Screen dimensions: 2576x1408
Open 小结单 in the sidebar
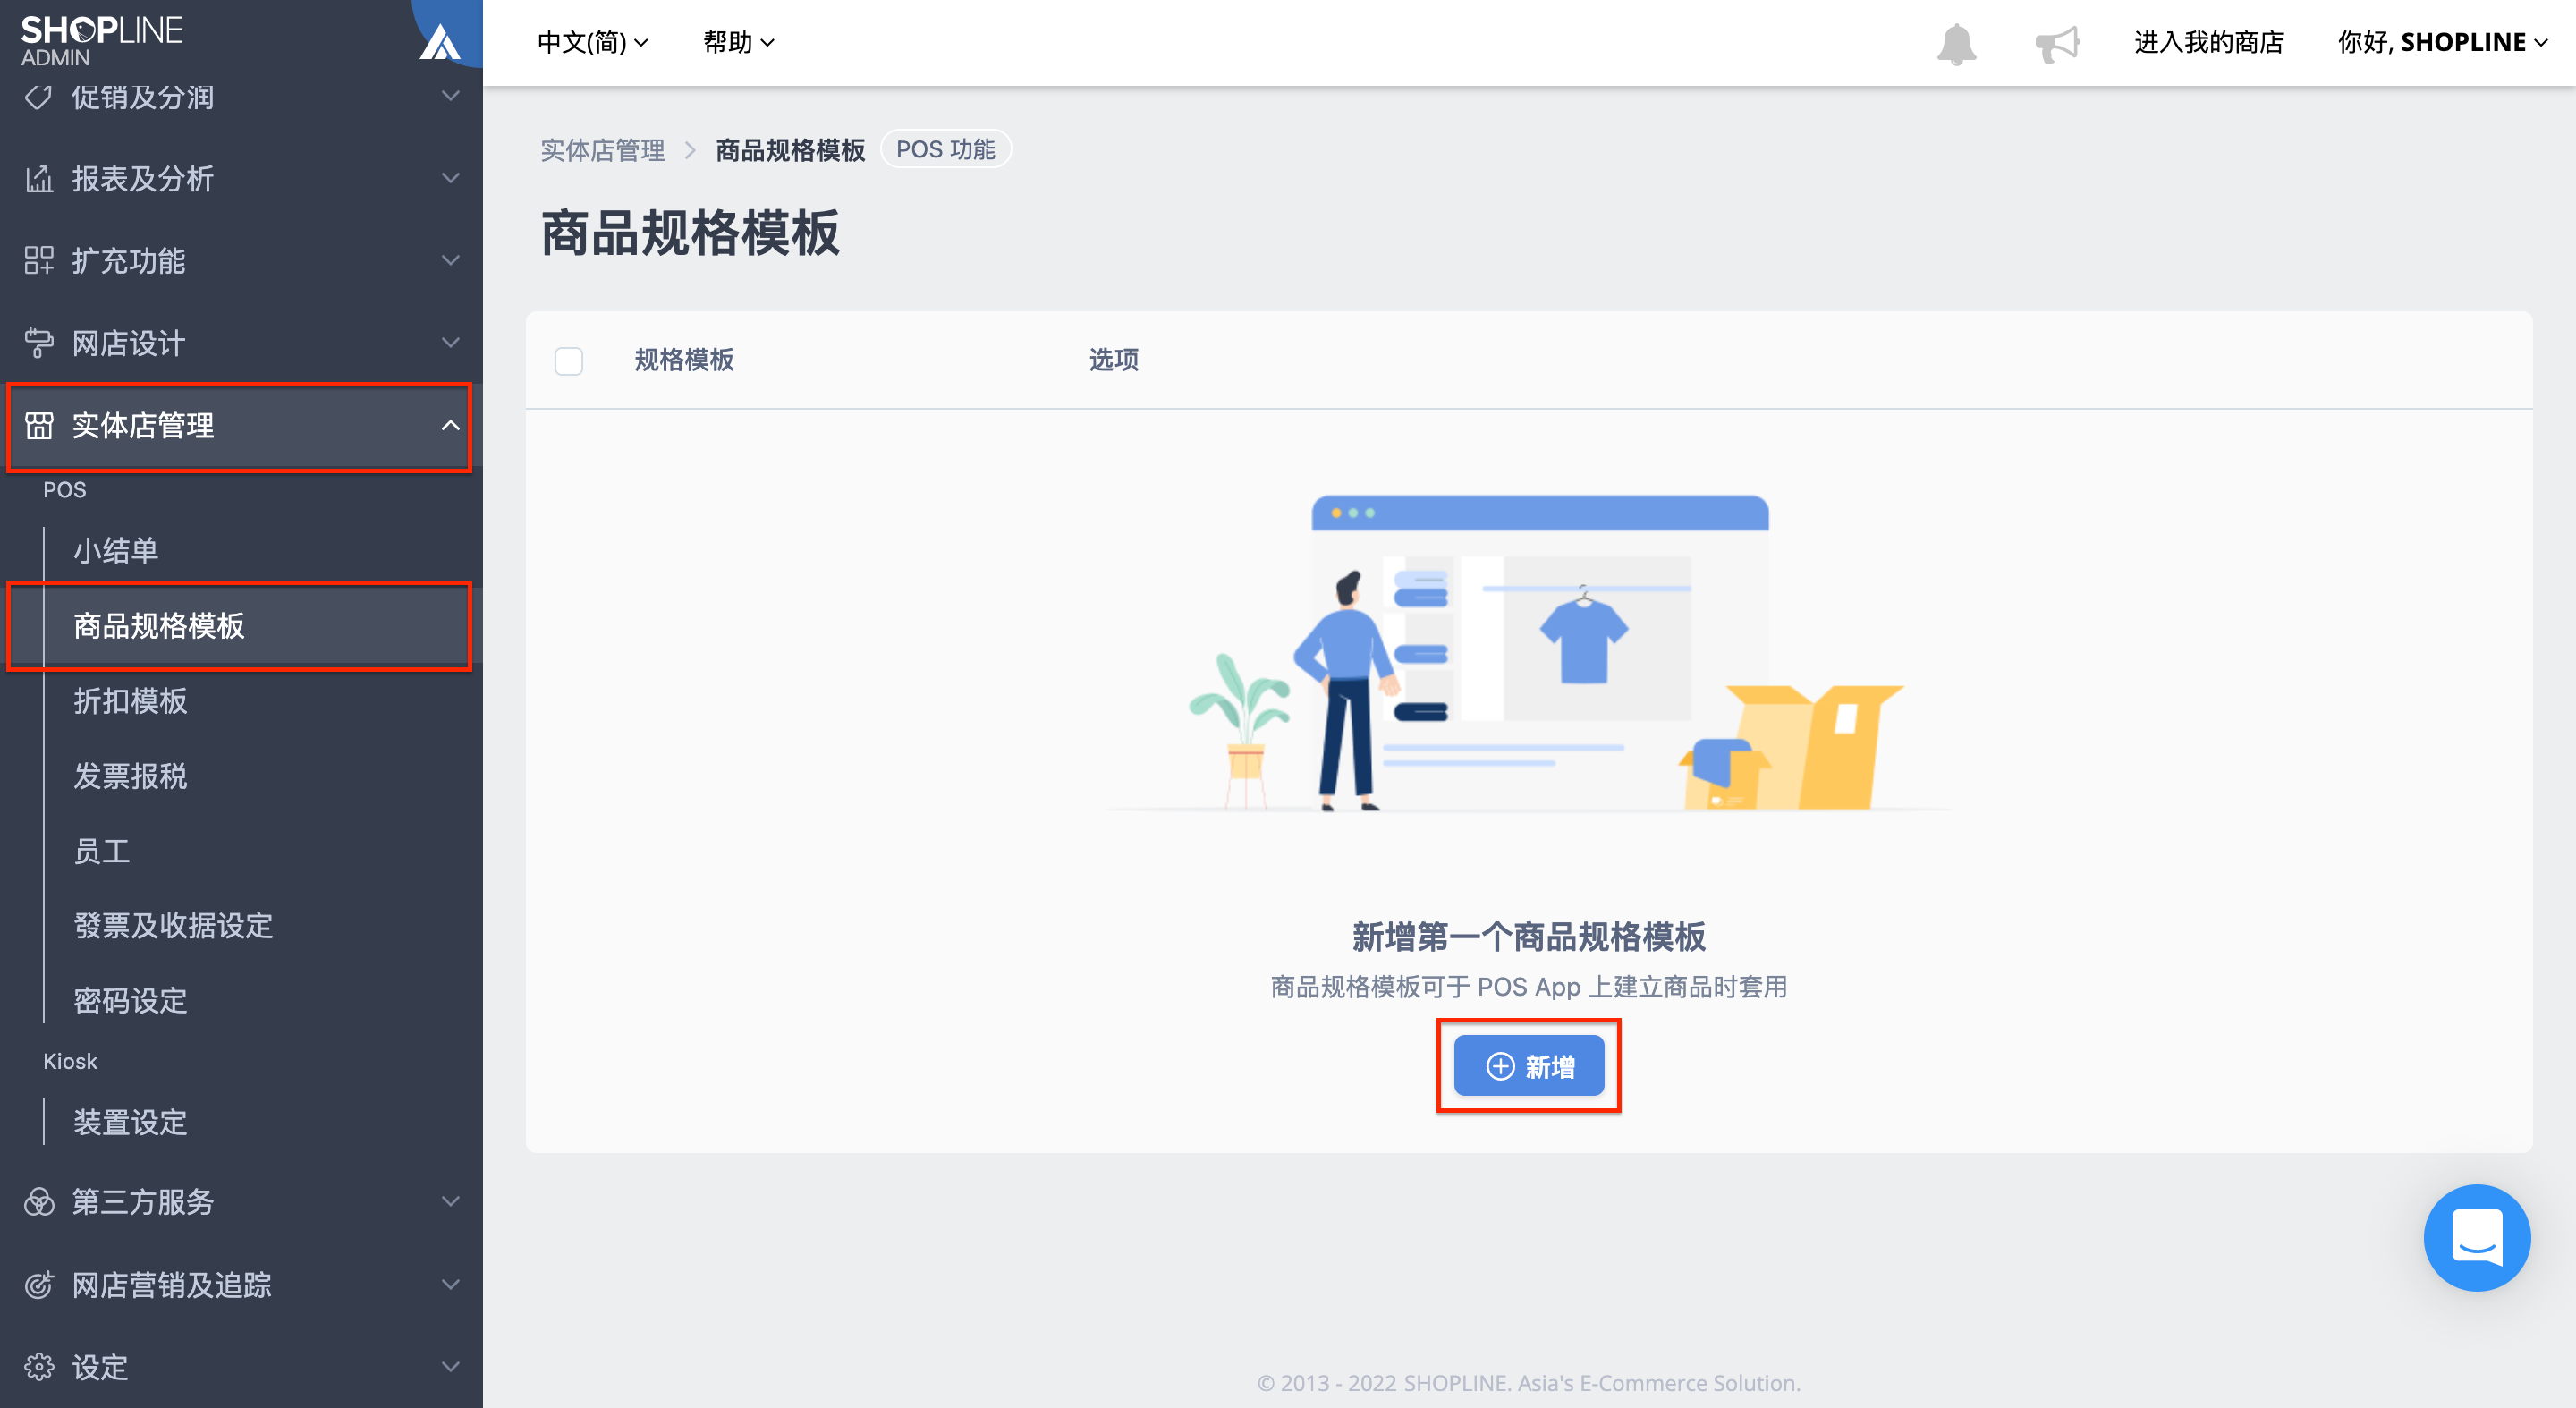tap(115, 550)
